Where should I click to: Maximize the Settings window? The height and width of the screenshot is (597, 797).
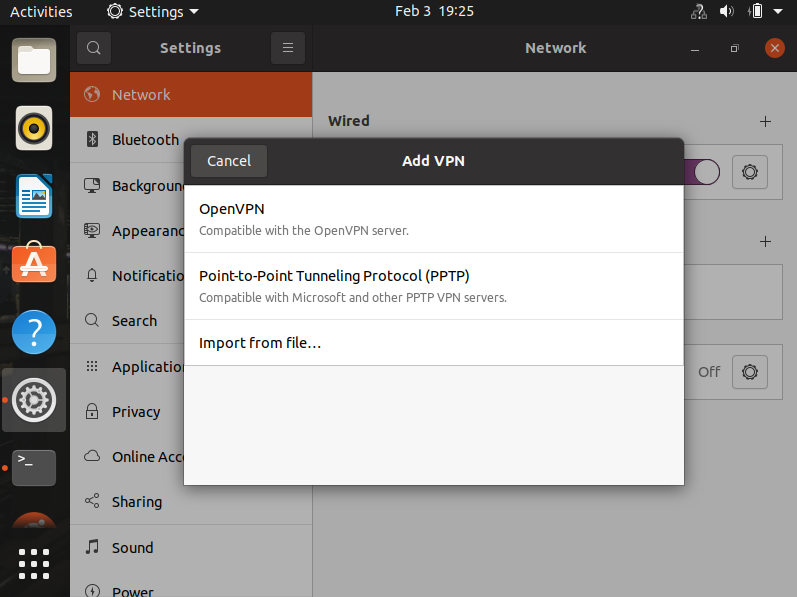tap(734, 48)
